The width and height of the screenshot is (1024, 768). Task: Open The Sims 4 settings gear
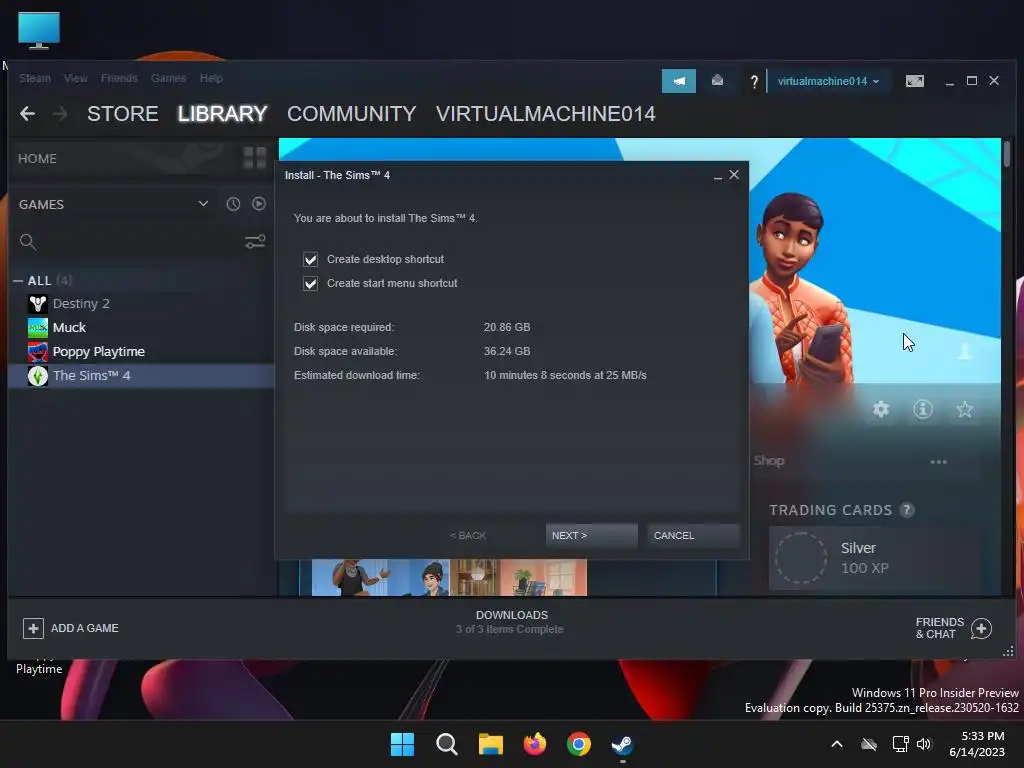(881, 409)
